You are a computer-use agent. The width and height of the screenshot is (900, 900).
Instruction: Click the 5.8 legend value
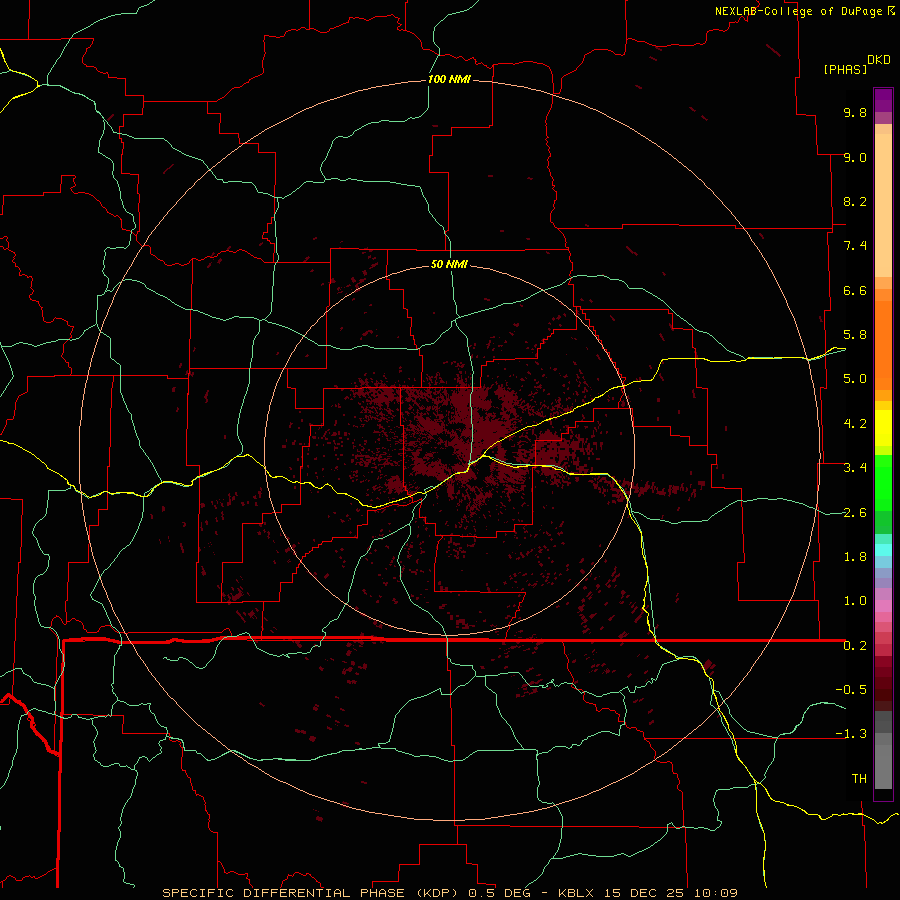point(855,335)
